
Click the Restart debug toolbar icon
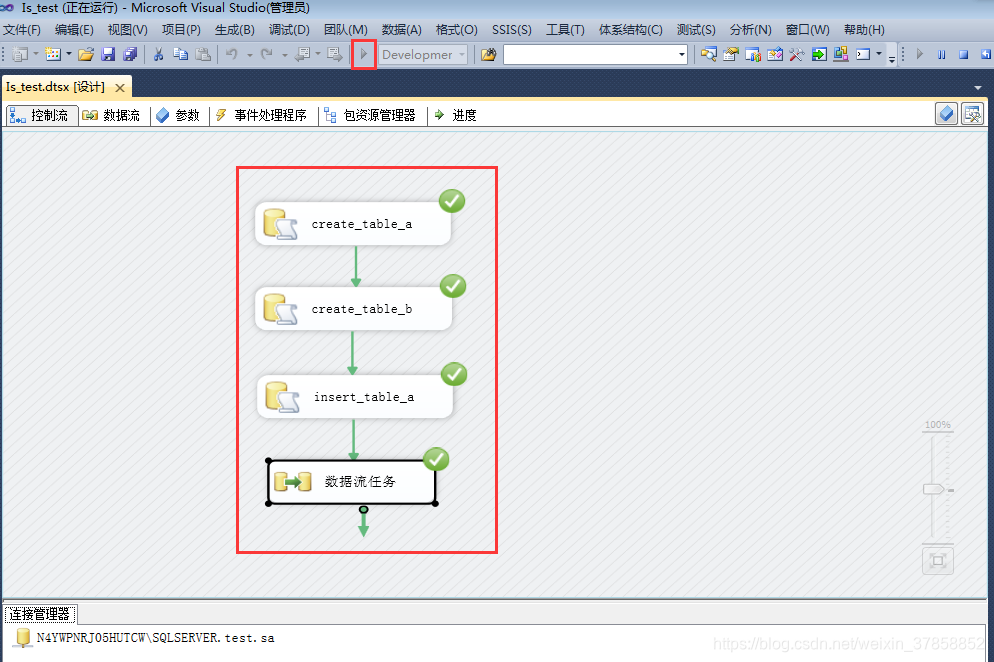pyautogui.click(x=986, y=55)
